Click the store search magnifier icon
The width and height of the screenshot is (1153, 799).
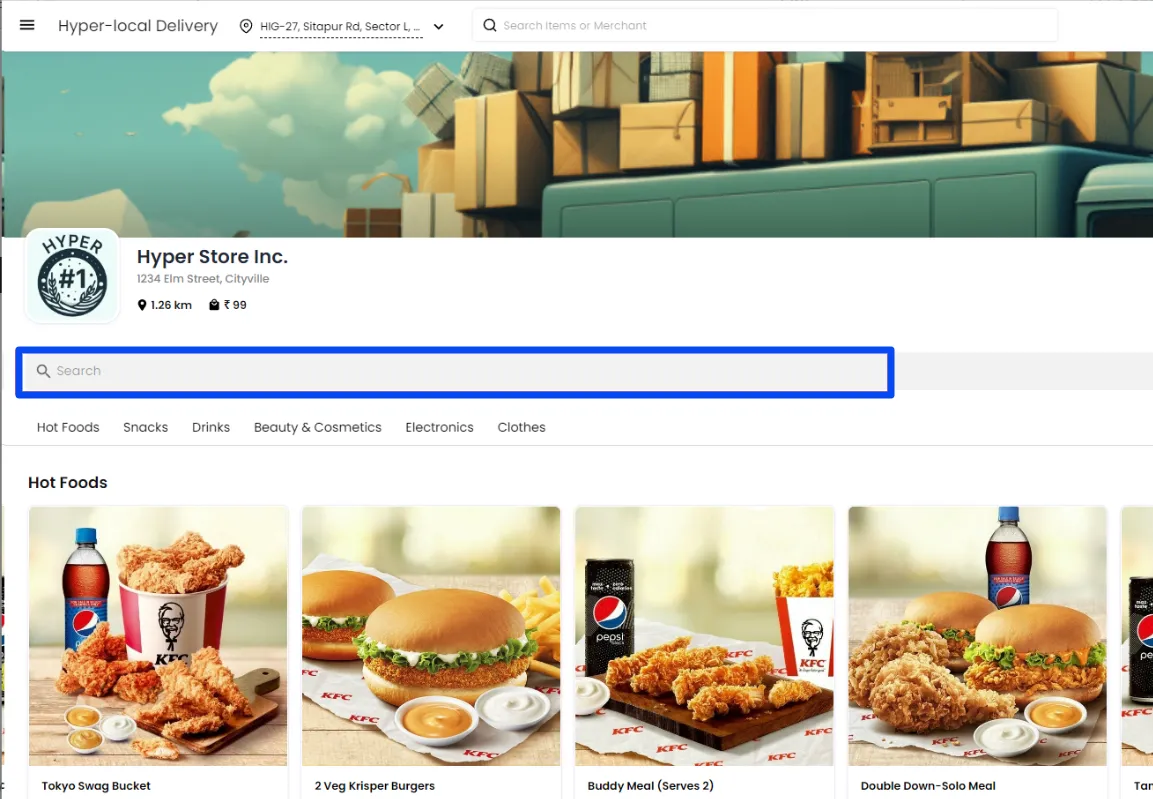[x=43, y=371]
